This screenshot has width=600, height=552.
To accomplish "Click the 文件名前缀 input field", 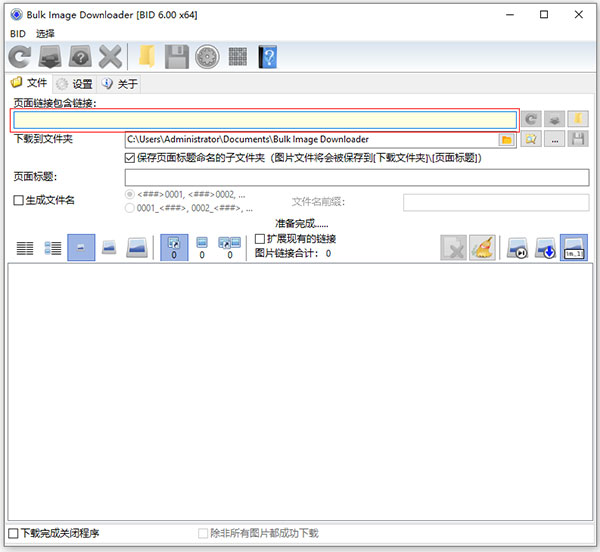I will (x=496, y=202).
